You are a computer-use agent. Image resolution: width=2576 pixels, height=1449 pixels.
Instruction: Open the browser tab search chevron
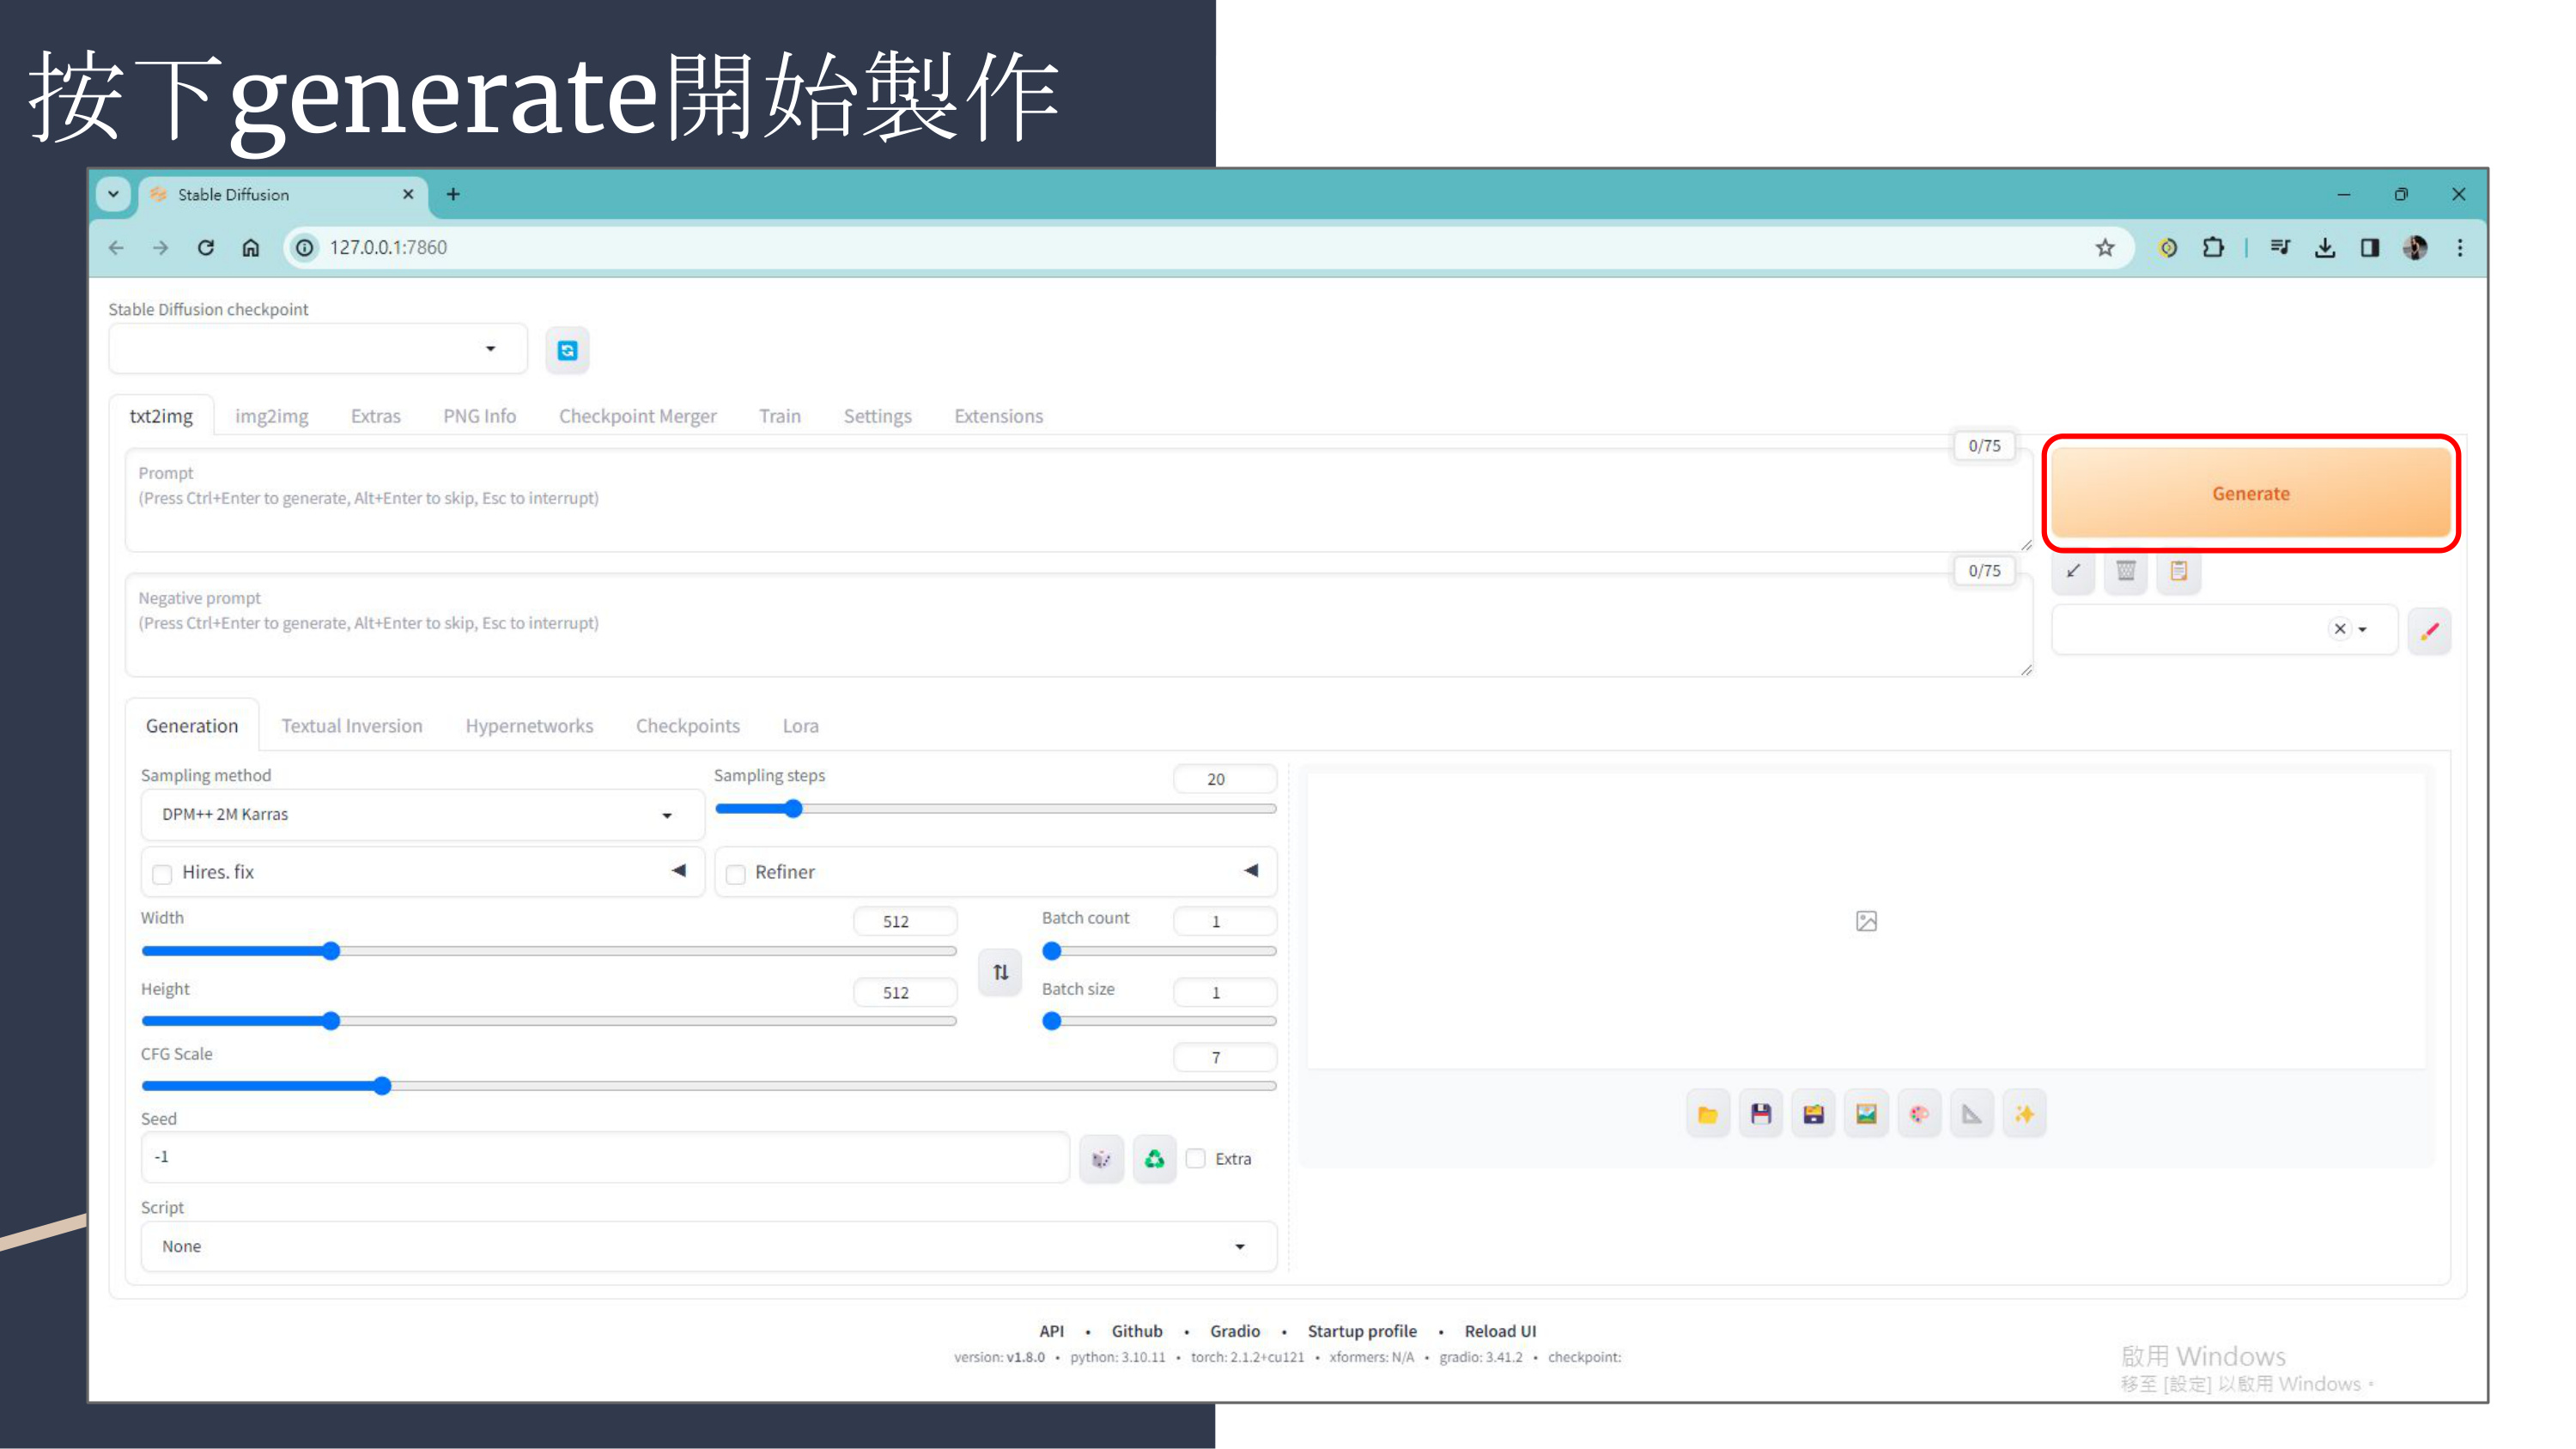[113, 194]
